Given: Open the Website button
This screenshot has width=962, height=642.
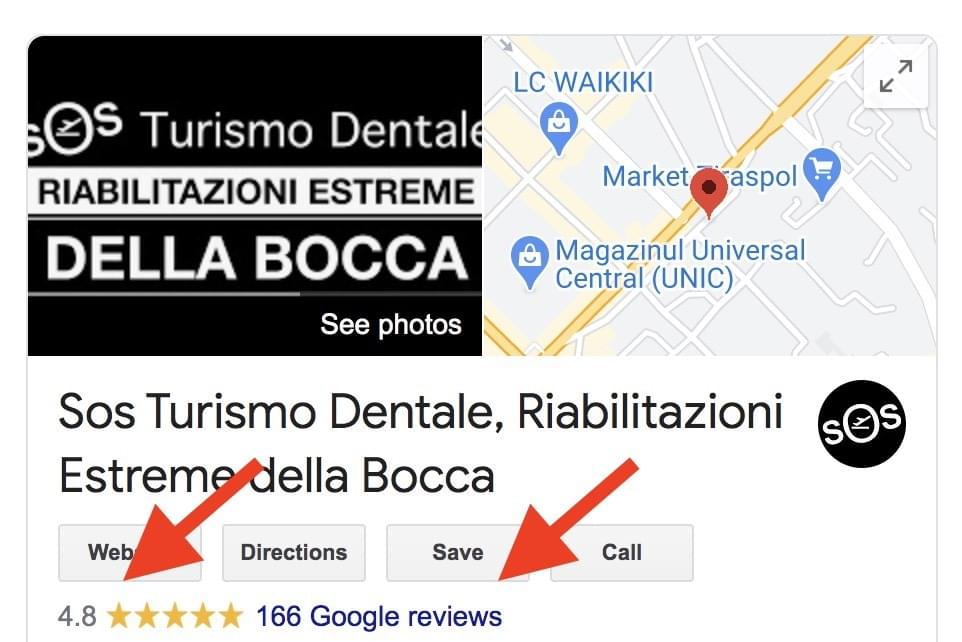Looking at the screenshot, I should [x=129, y=552].
